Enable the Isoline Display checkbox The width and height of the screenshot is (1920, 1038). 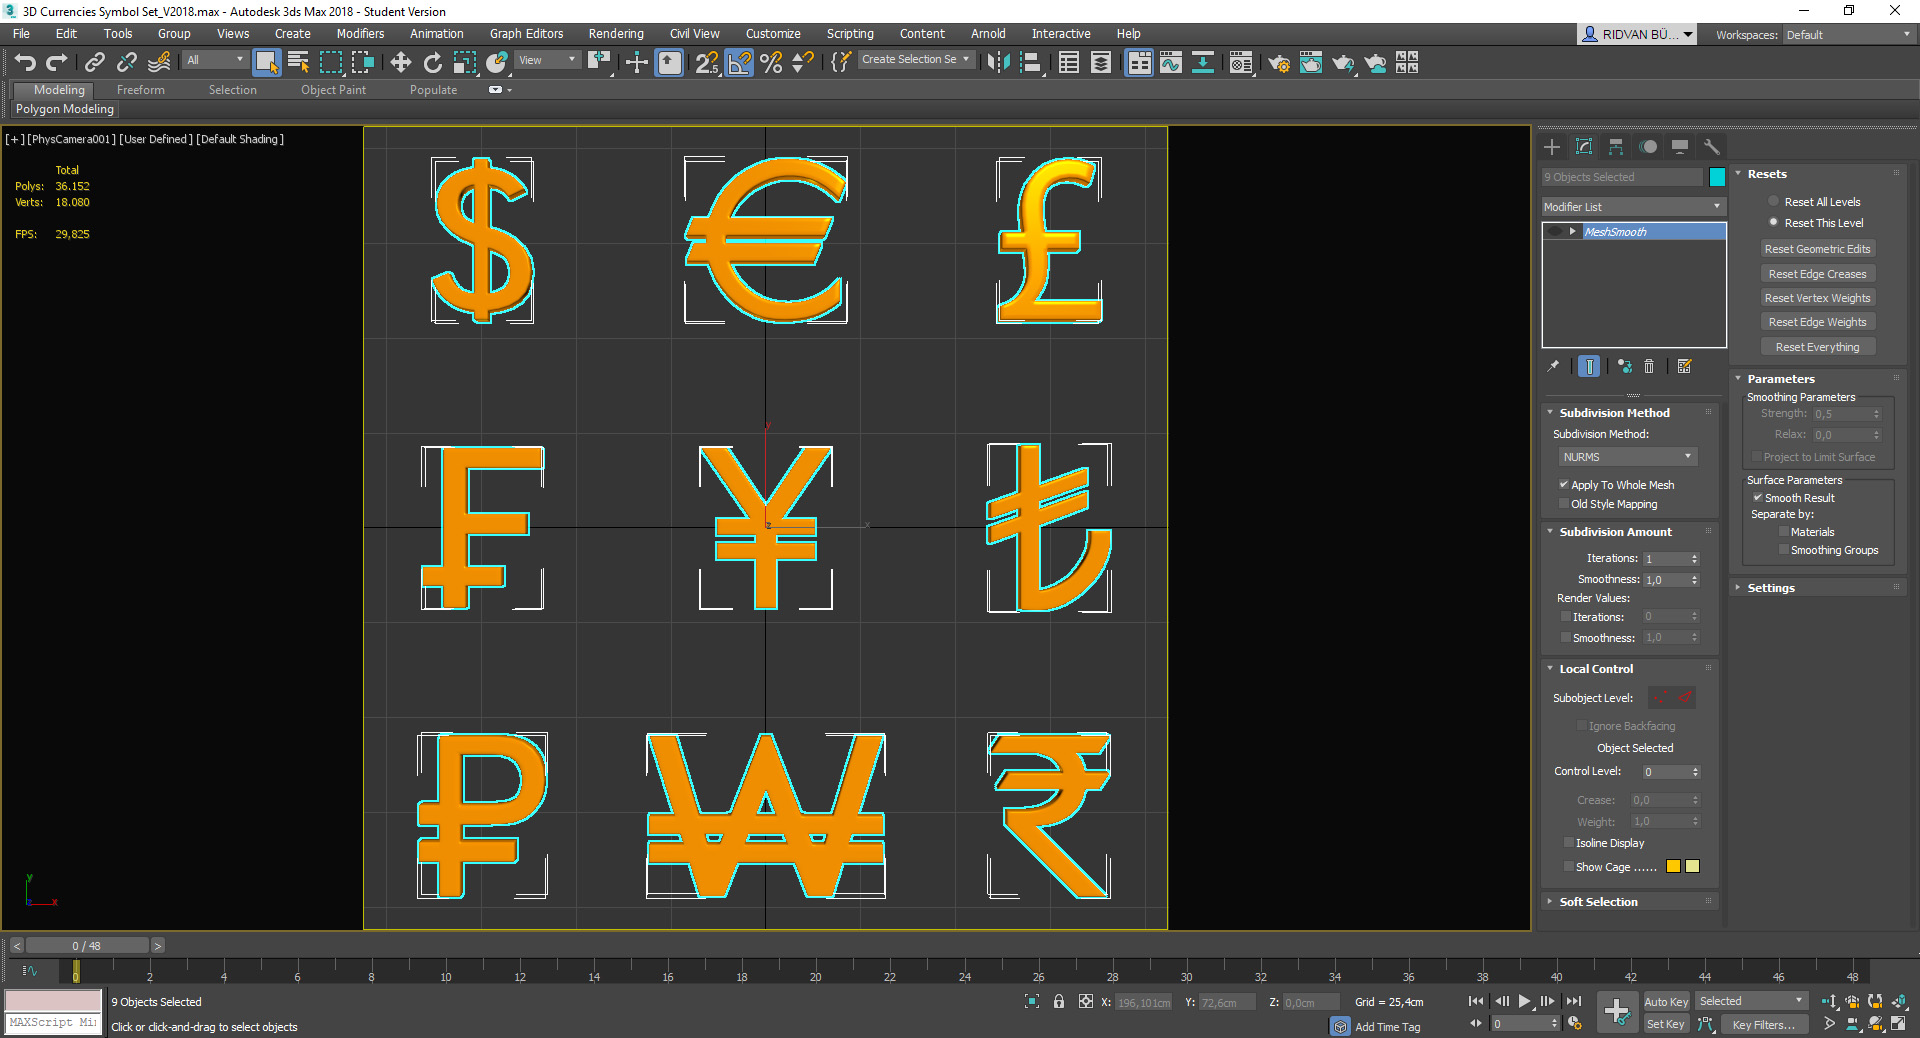[x=1569, y=843]
